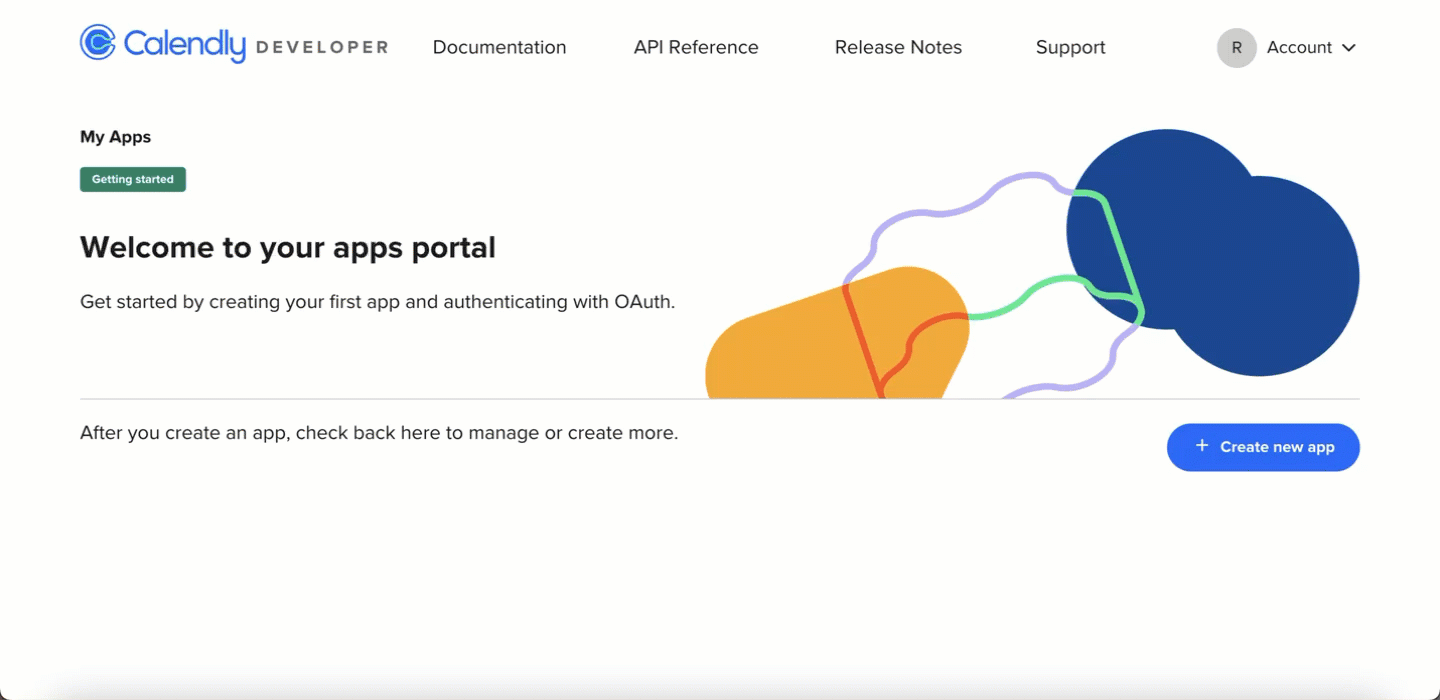Image resolution: width=1440 pixels, height=700 pixels.
Task: Click the Account label
Action: [1299, 47]
